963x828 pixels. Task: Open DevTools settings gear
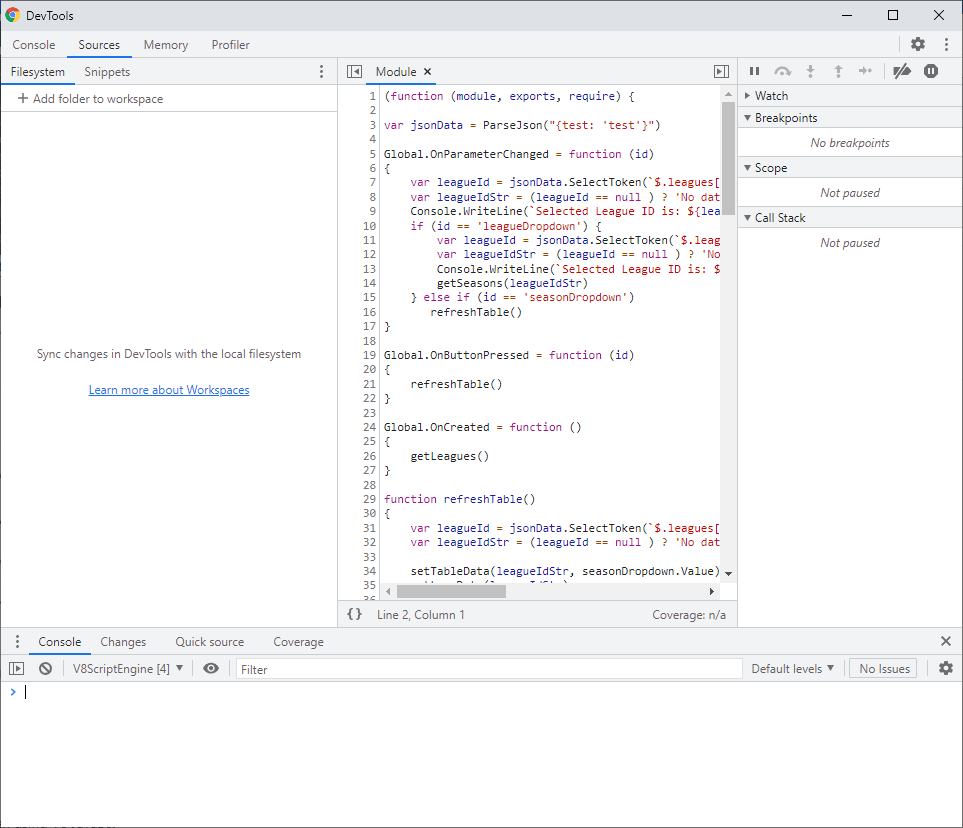918,44
